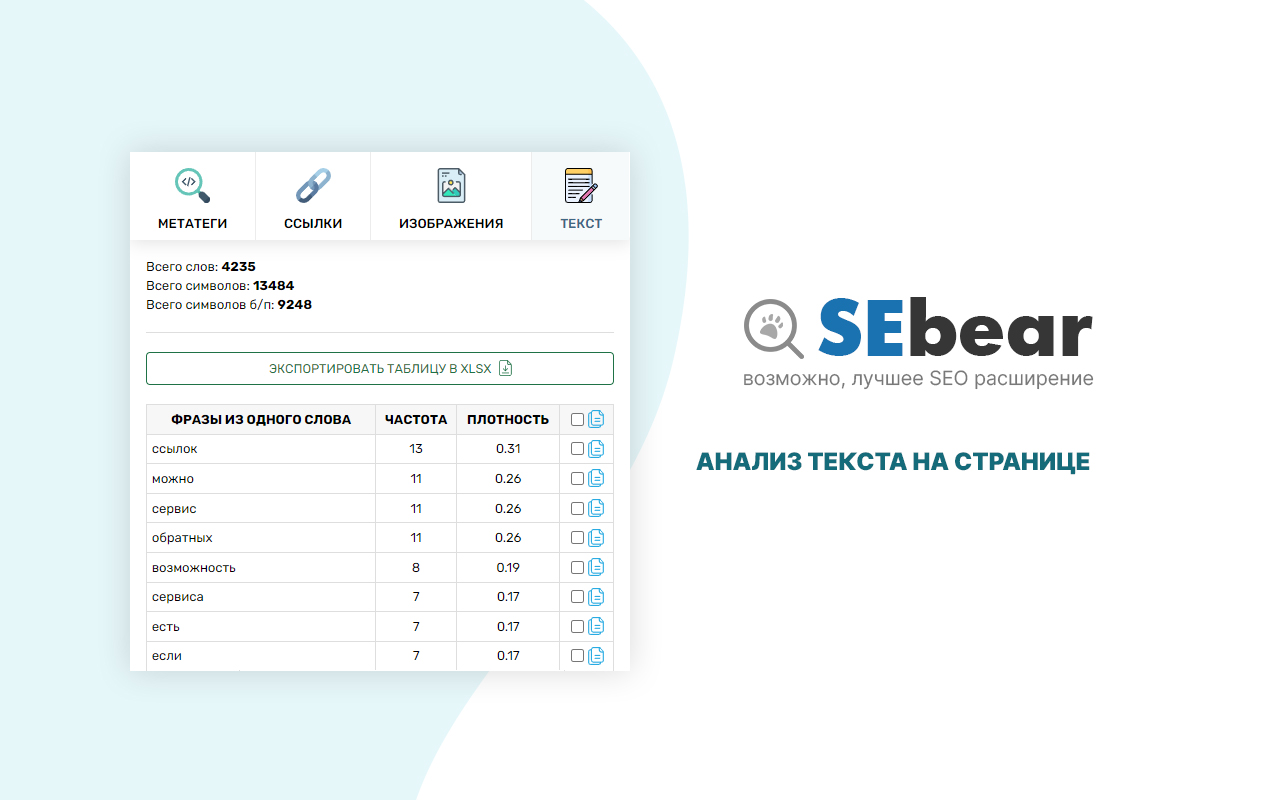Screen dimensions: 1280x800
Task: Open the Изображения tab
Action: pos(451,197)
